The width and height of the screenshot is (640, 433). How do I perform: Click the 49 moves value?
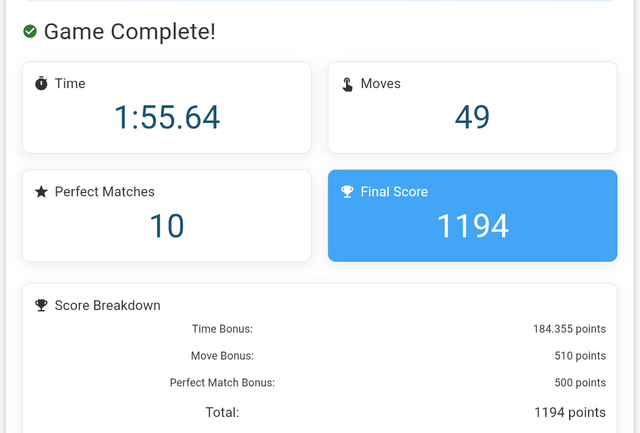(472, 118)
